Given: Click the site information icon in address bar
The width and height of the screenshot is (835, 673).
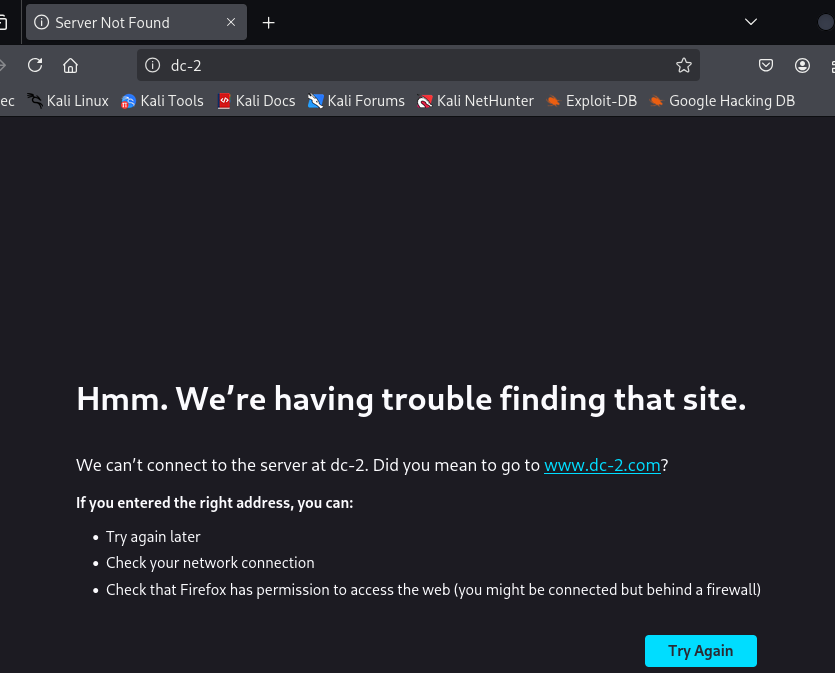Looking at the screenshot, I should [153, 65].
